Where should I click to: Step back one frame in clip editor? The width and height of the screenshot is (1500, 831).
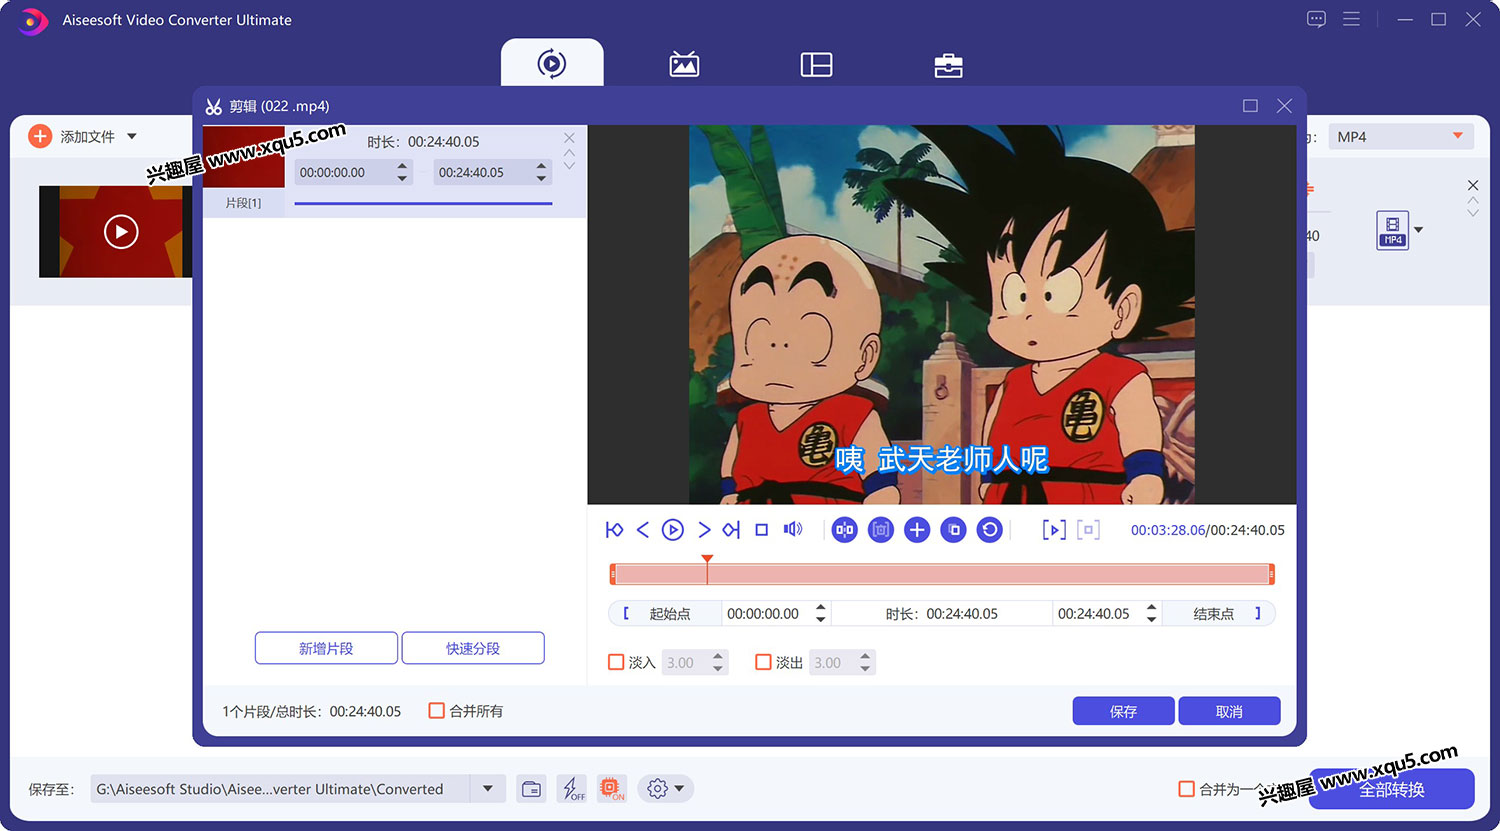click(643, 530)
